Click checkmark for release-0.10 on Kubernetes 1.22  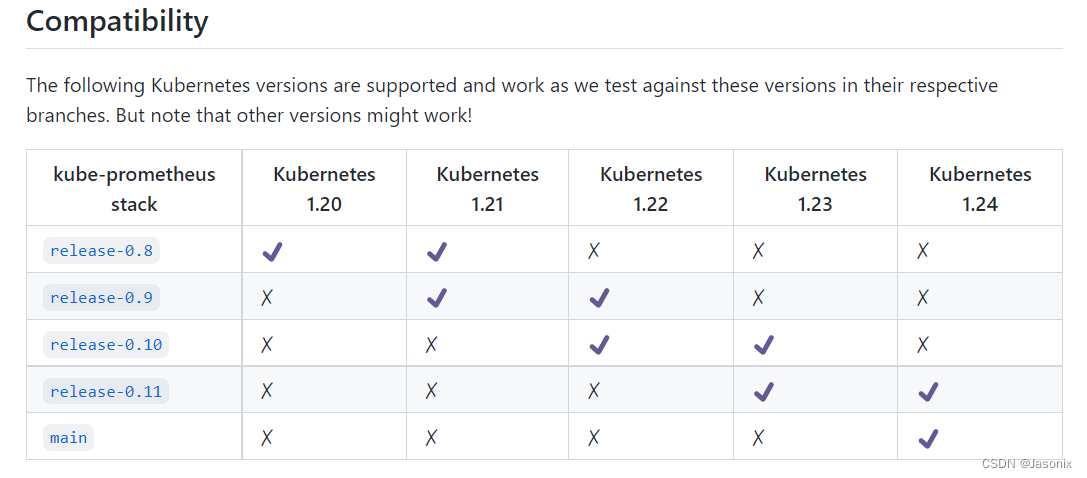tap(600, 345)
